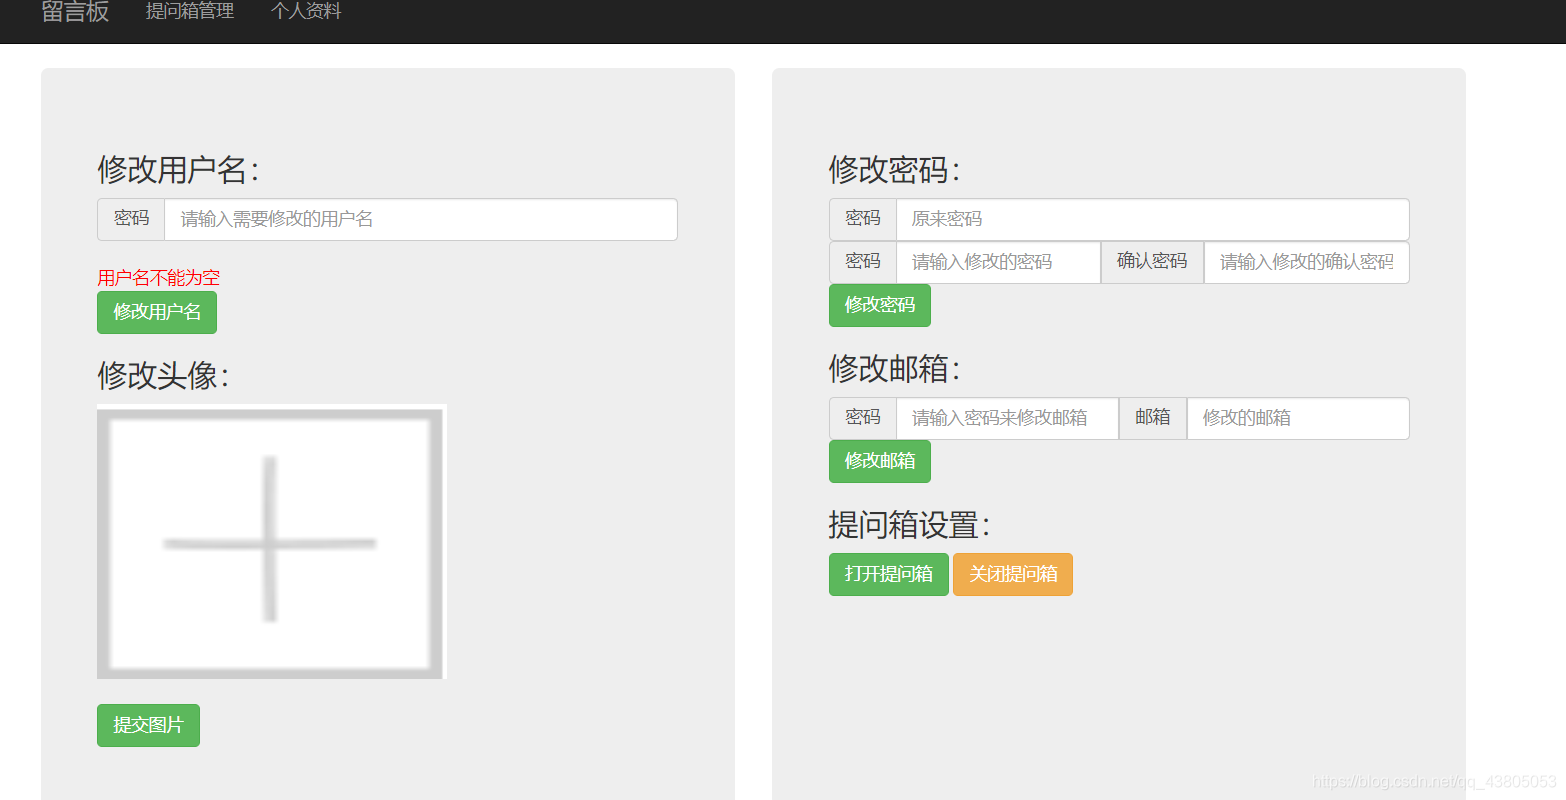
Task: Click the 修改密码: heading
Action: (x=894, y=170)
